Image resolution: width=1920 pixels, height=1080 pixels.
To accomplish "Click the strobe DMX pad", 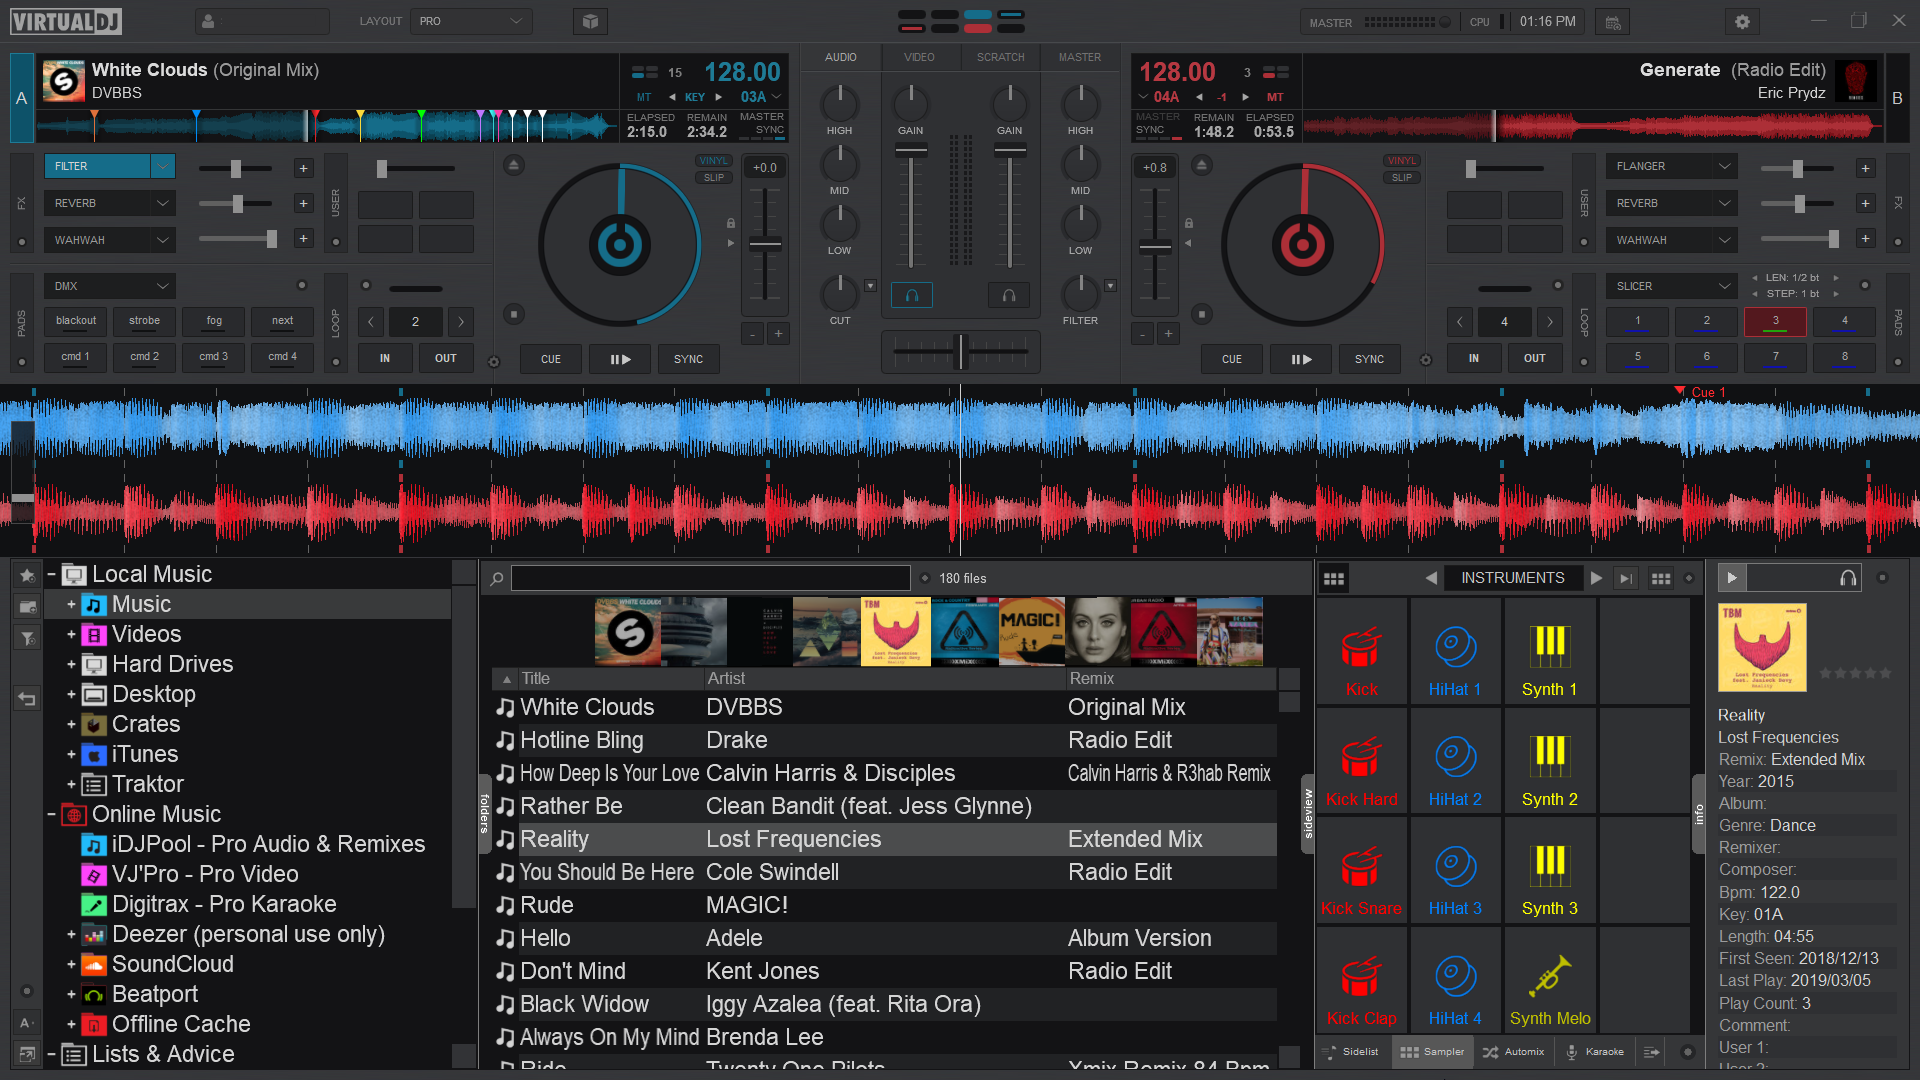I will point(144,321).
